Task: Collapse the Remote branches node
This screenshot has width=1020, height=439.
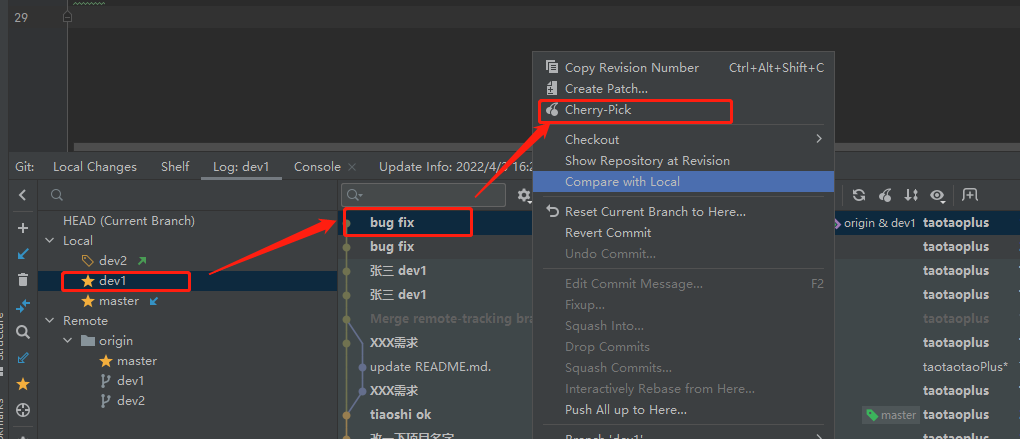Action: tap(49, 321)
